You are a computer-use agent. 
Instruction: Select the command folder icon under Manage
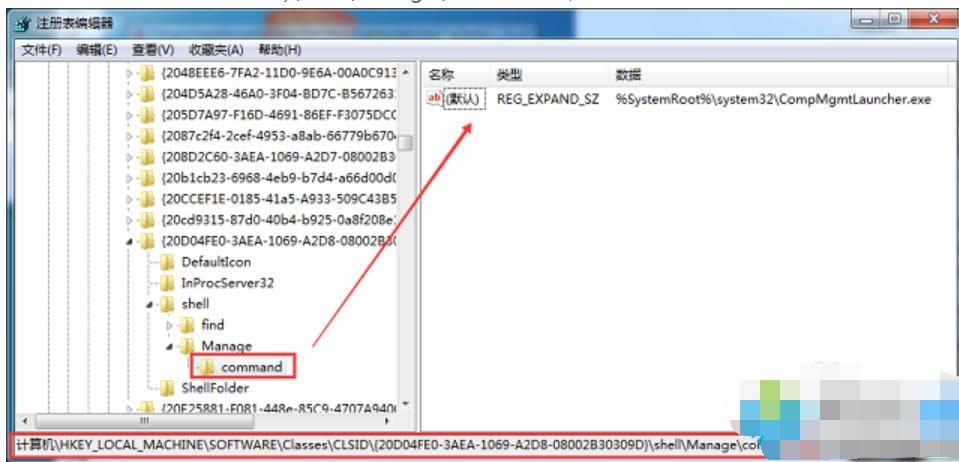(208, 367)
